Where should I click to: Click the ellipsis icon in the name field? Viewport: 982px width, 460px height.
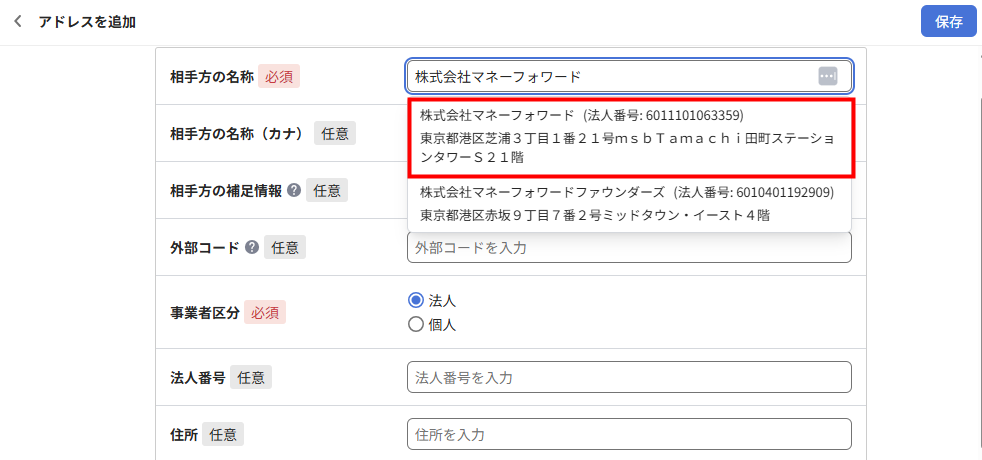click(x=827, y=76)
